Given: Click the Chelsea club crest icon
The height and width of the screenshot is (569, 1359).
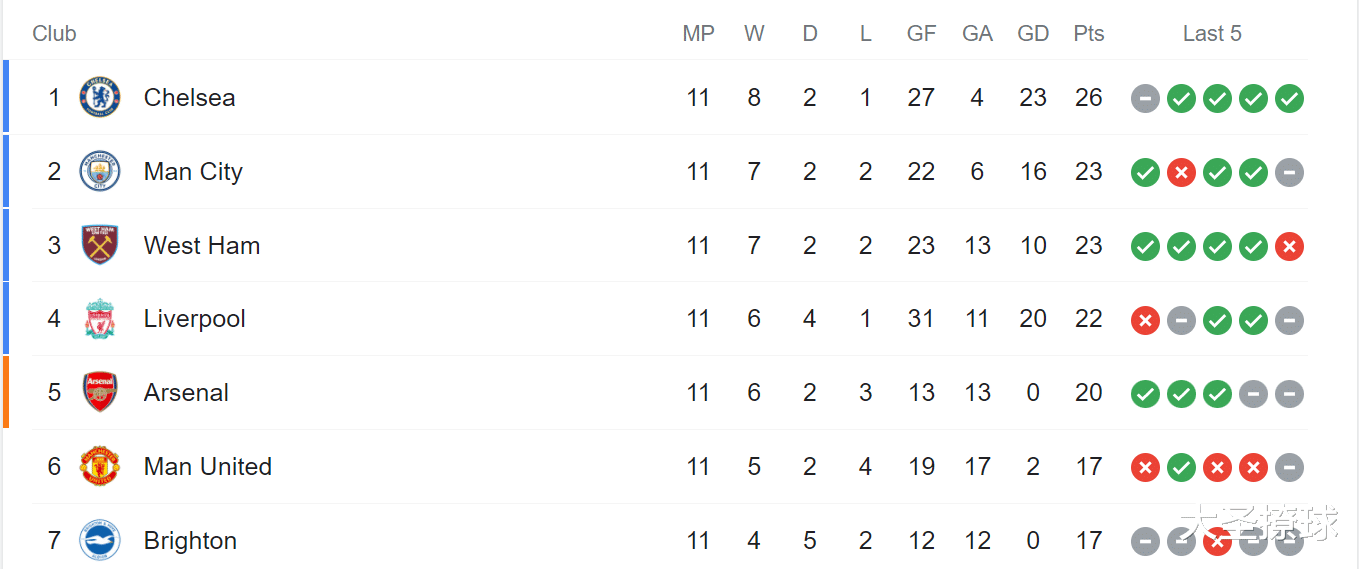Looking at the screenshot, I should pos(100,97).
